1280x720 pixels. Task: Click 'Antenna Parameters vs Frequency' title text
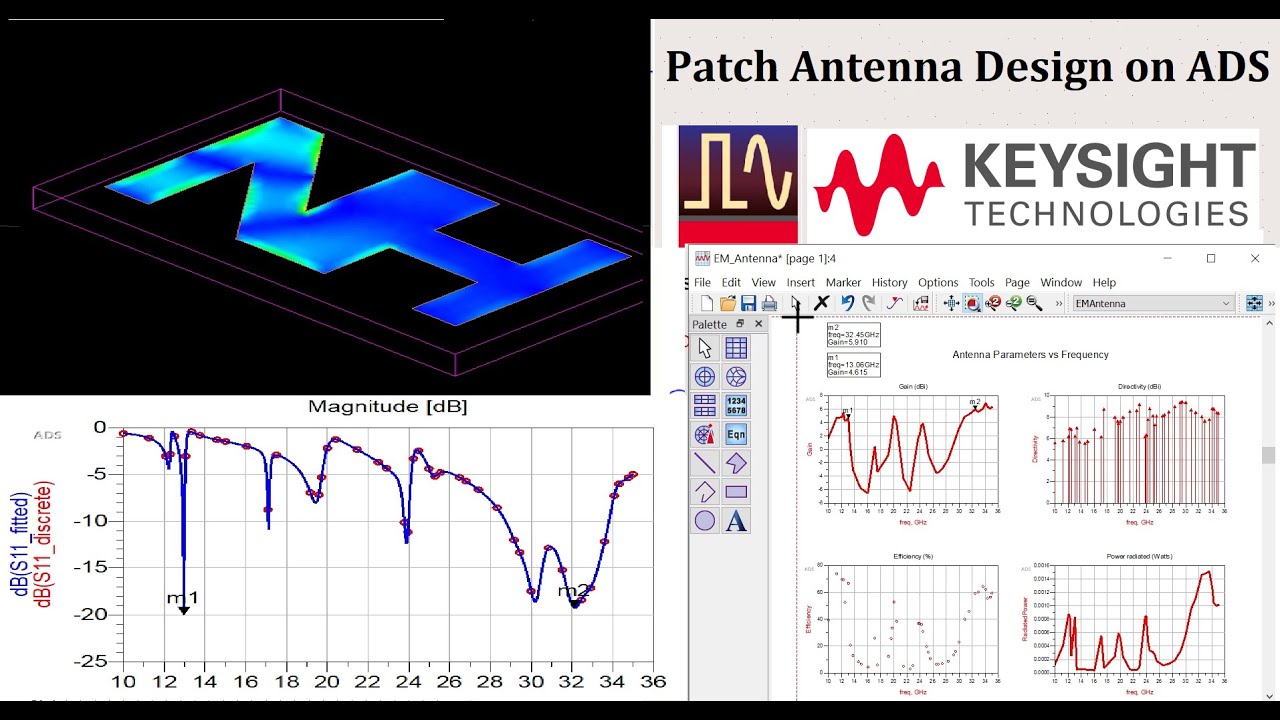tap(1030, 354)
